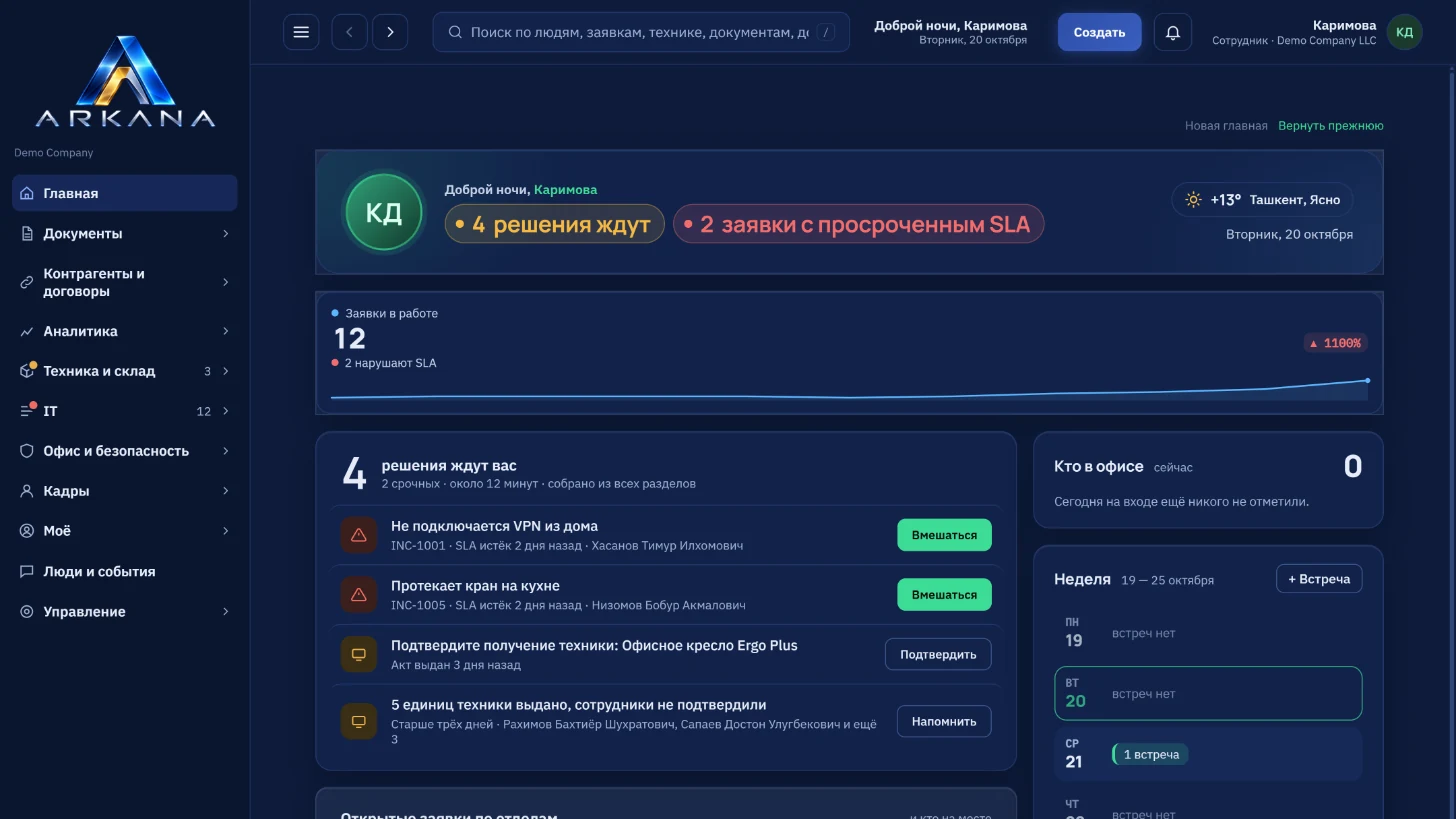The image size is (1456, 819).
Task: Click the 4 решения ждут pill
Action: point(554,224)
